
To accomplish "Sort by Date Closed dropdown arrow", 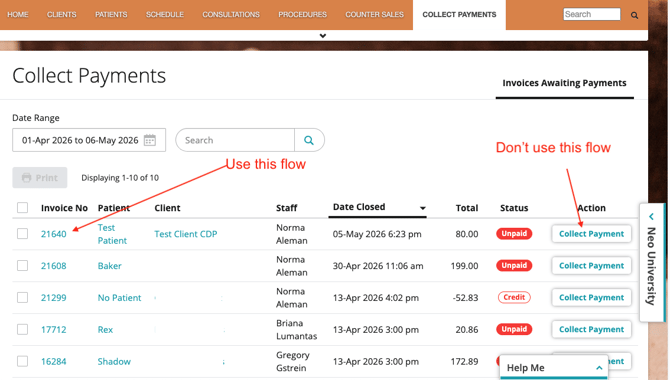I will [423, 208].
